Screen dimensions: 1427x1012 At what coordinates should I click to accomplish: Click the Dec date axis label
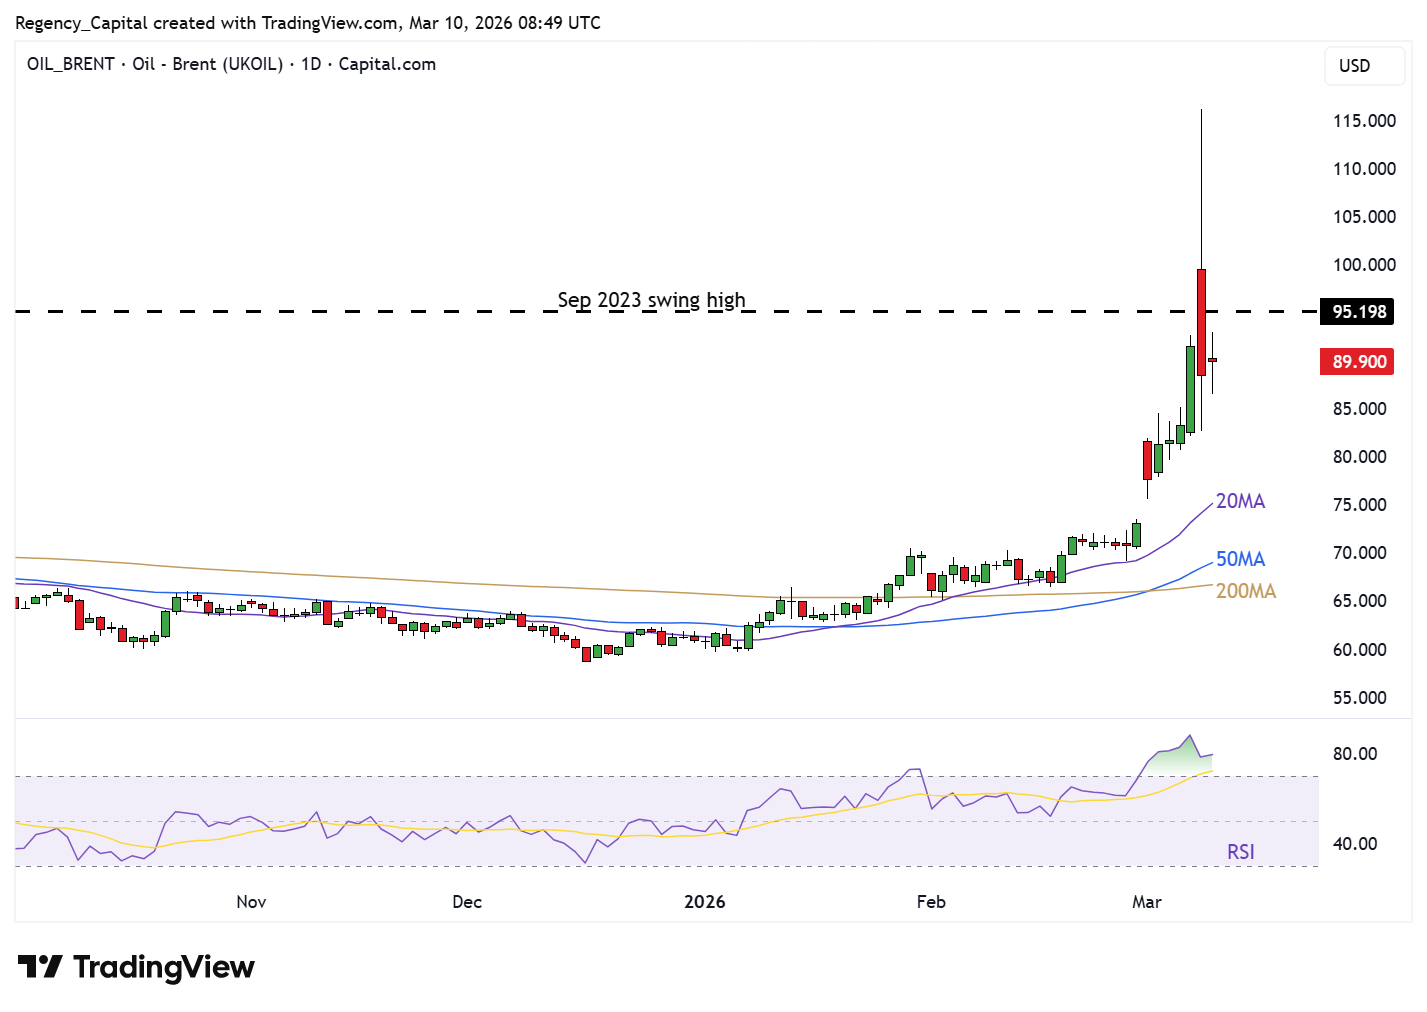(467, 902)
